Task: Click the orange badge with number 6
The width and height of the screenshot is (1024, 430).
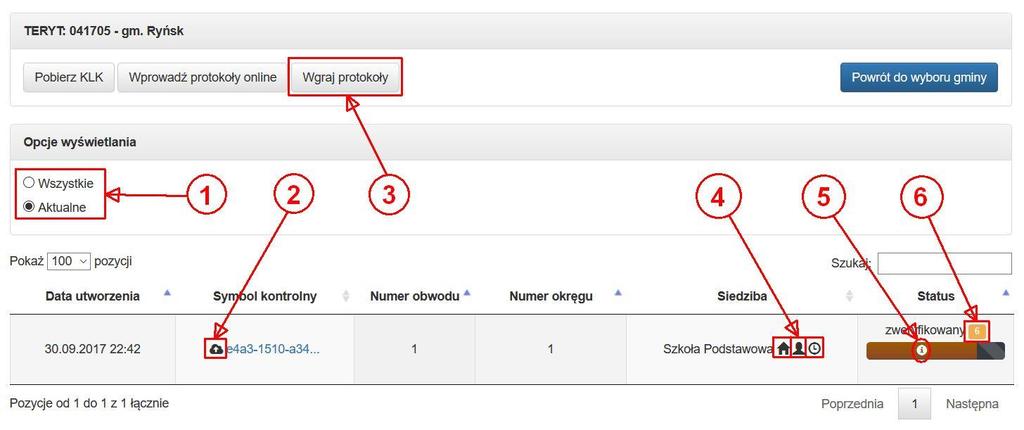Action: click(977, 331)
